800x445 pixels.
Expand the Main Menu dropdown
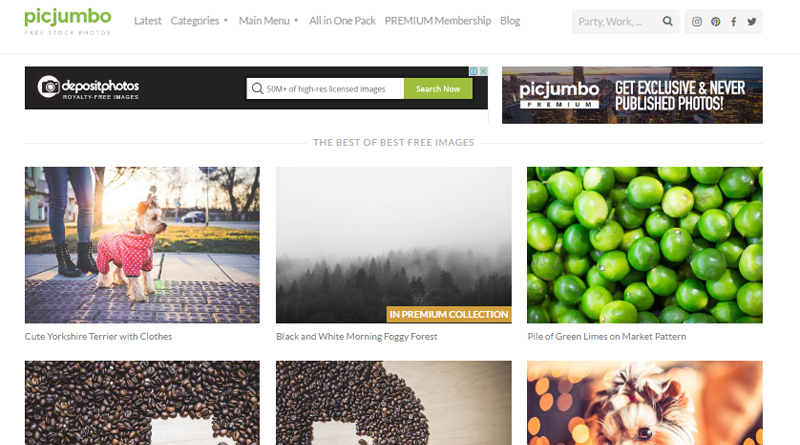pos(268,21)
